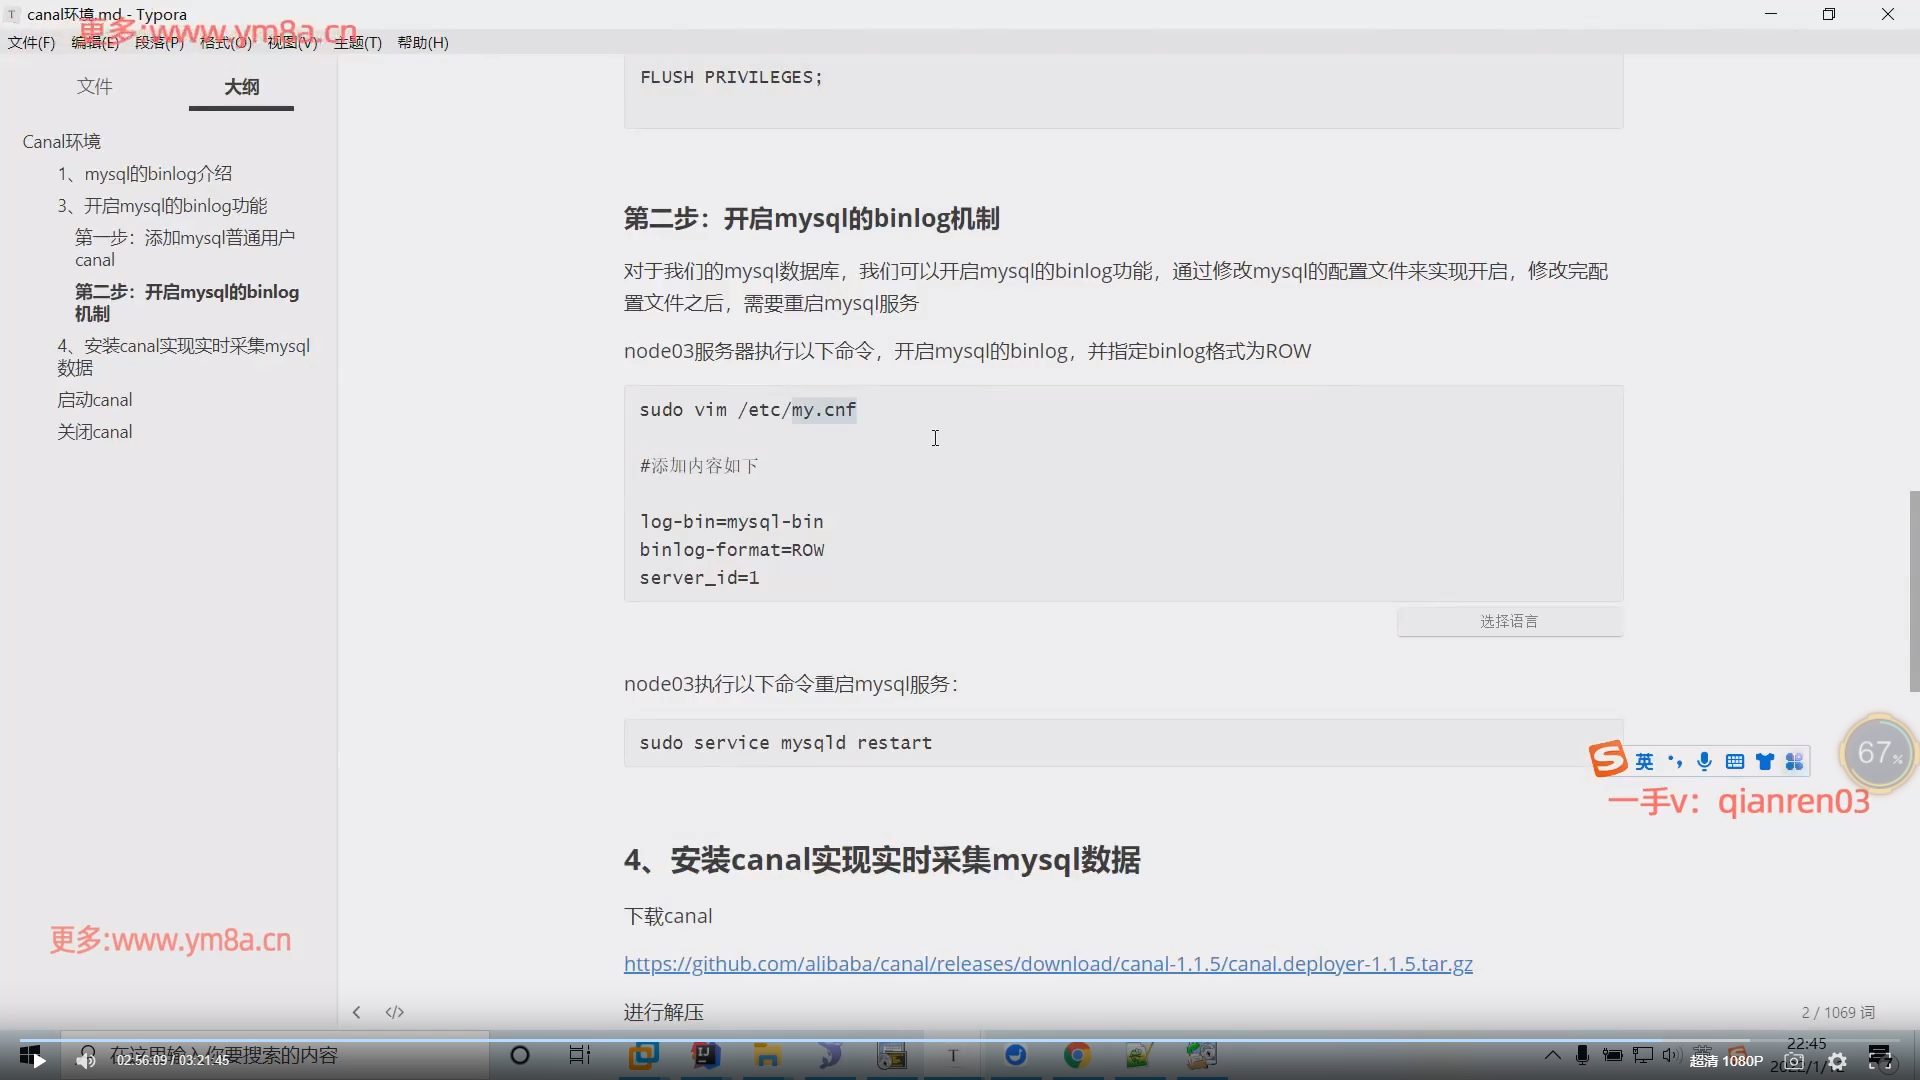Image resolution: width=1920 pixels, height=1080 pixels.
Task: Open the canal deployer GitHub download link
Action: click(1048, 964)
